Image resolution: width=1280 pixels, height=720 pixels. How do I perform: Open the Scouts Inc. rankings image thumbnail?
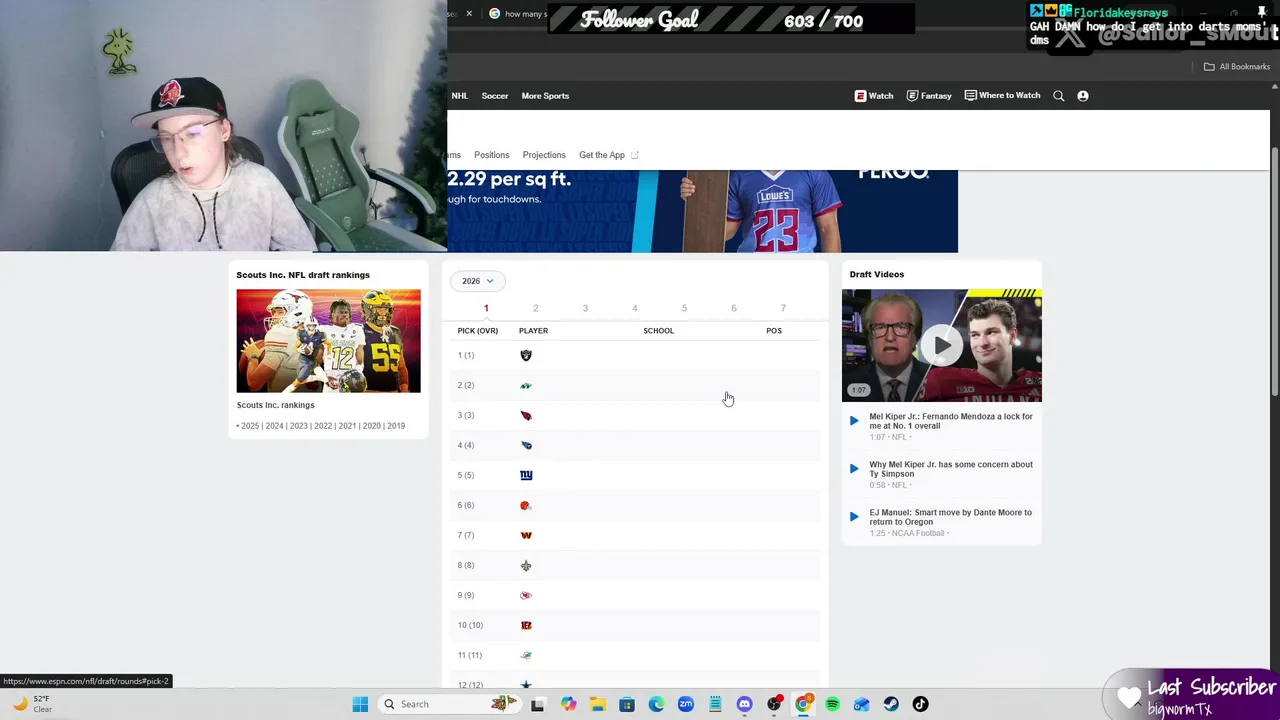pos(328,341)
